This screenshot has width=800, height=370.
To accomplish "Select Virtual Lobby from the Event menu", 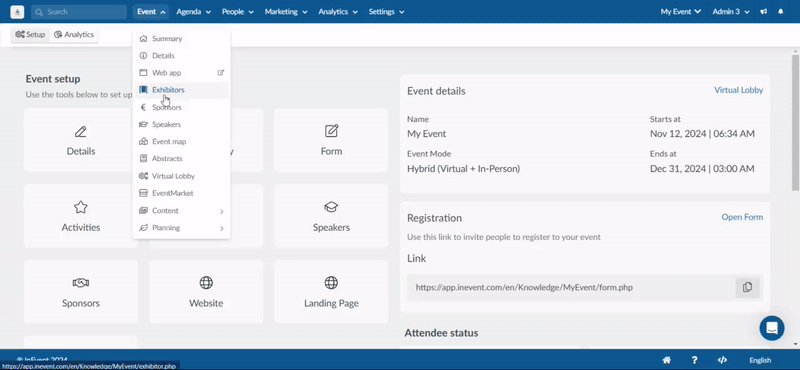I will (181, 176).
